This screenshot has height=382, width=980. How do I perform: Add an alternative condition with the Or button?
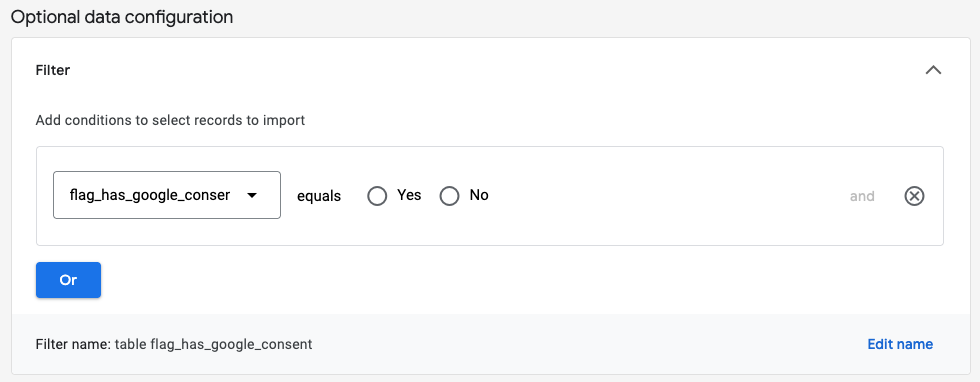coord(68,280)
